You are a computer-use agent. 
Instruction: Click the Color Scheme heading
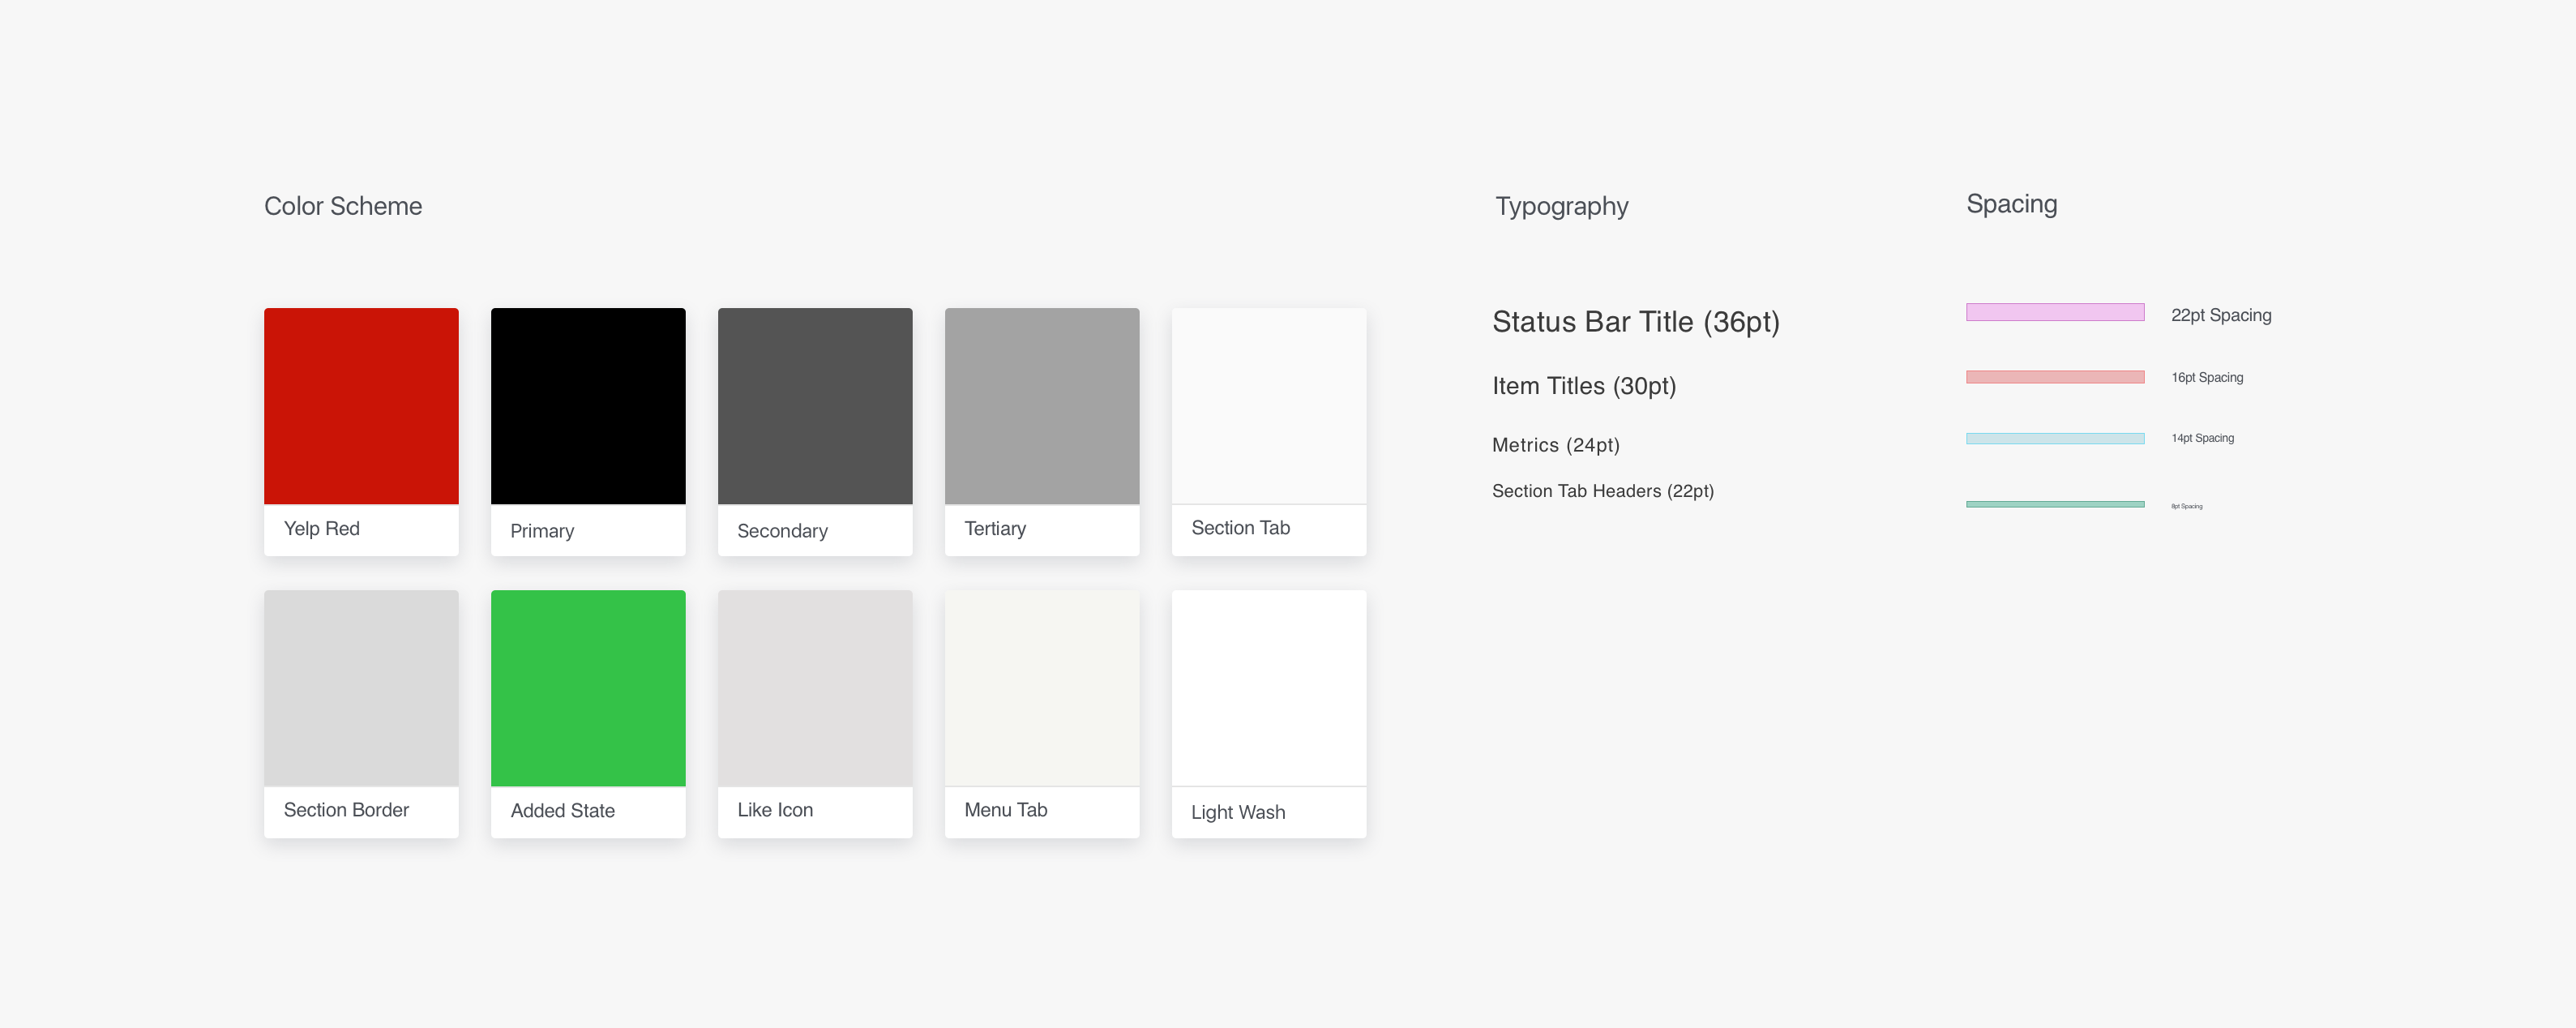click(x=343, y=206)
